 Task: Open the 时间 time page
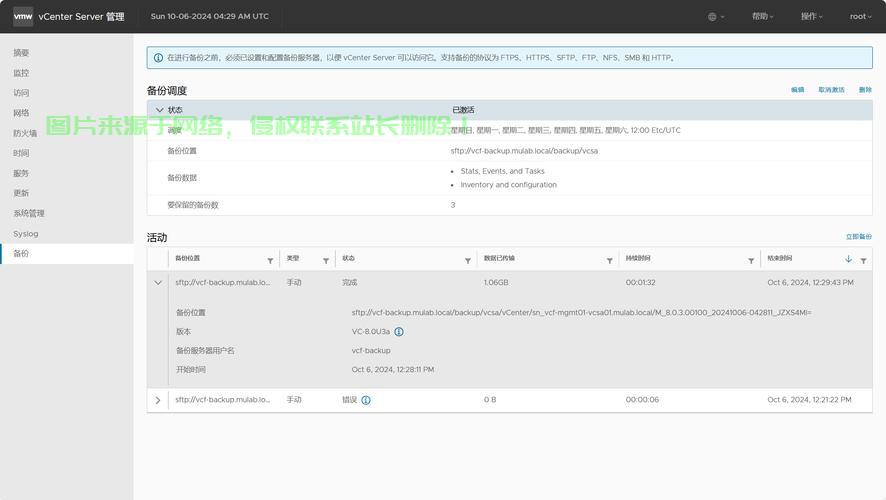[21, 153]
